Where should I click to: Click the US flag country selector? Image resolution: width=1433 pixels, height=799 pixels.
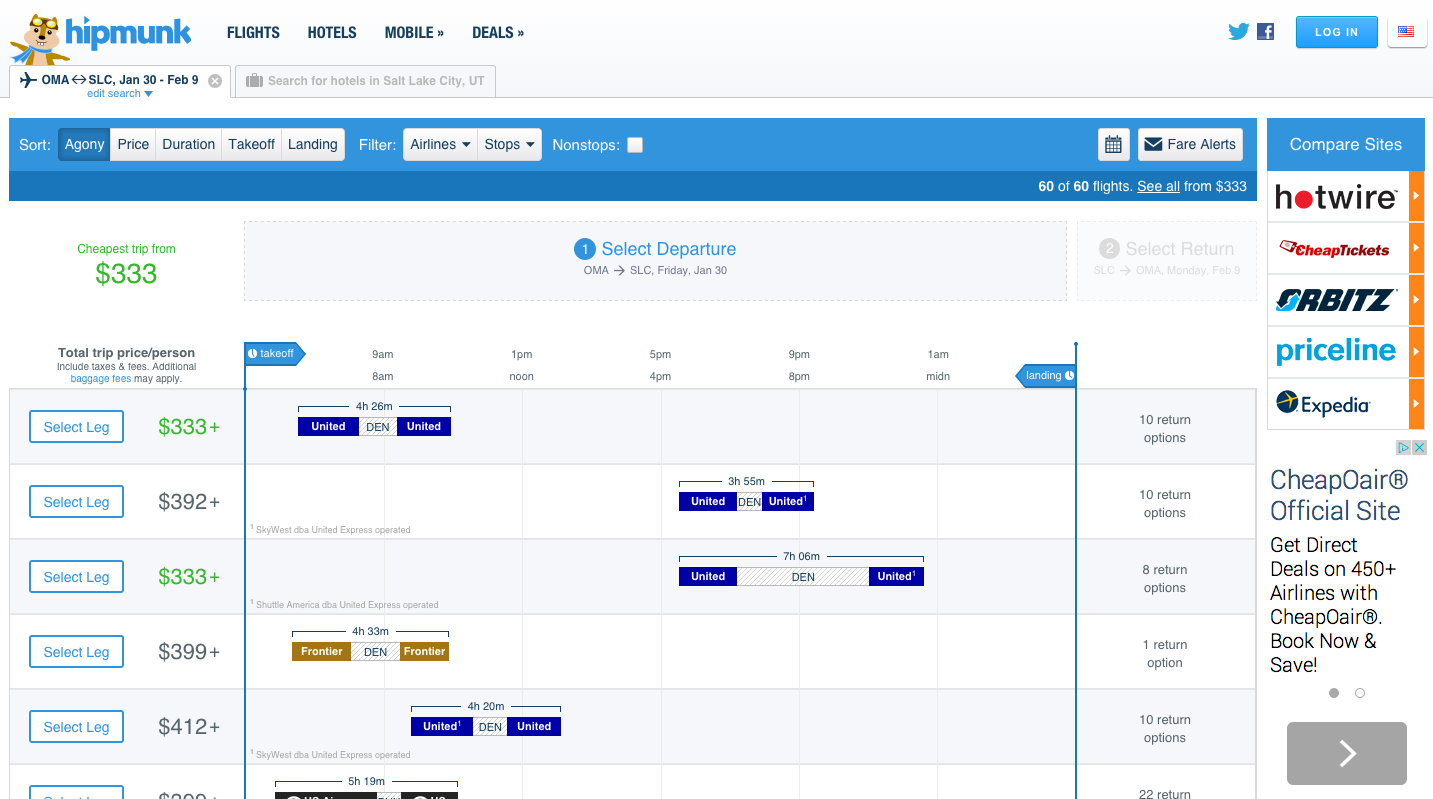pos(1406,32)
